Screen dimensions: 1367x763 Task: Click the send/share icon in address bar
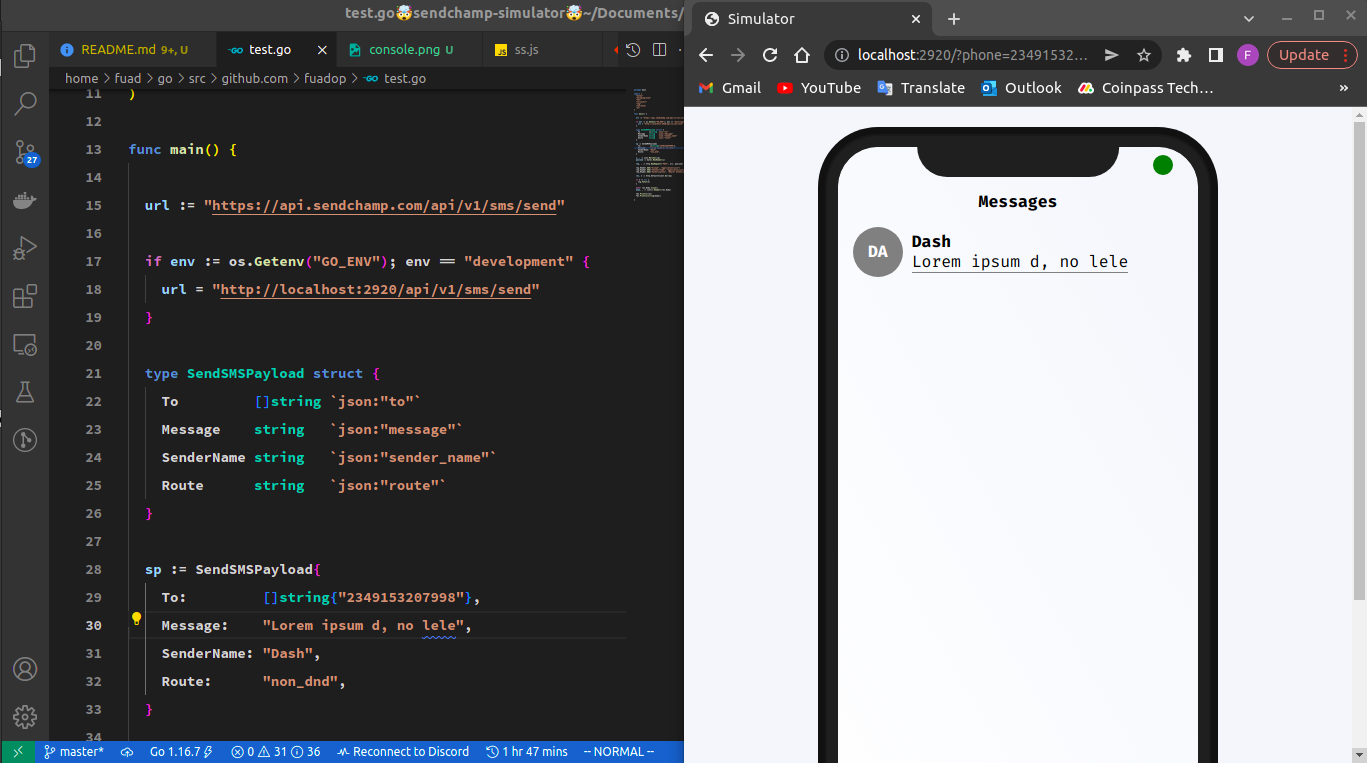coord(1111,55)
